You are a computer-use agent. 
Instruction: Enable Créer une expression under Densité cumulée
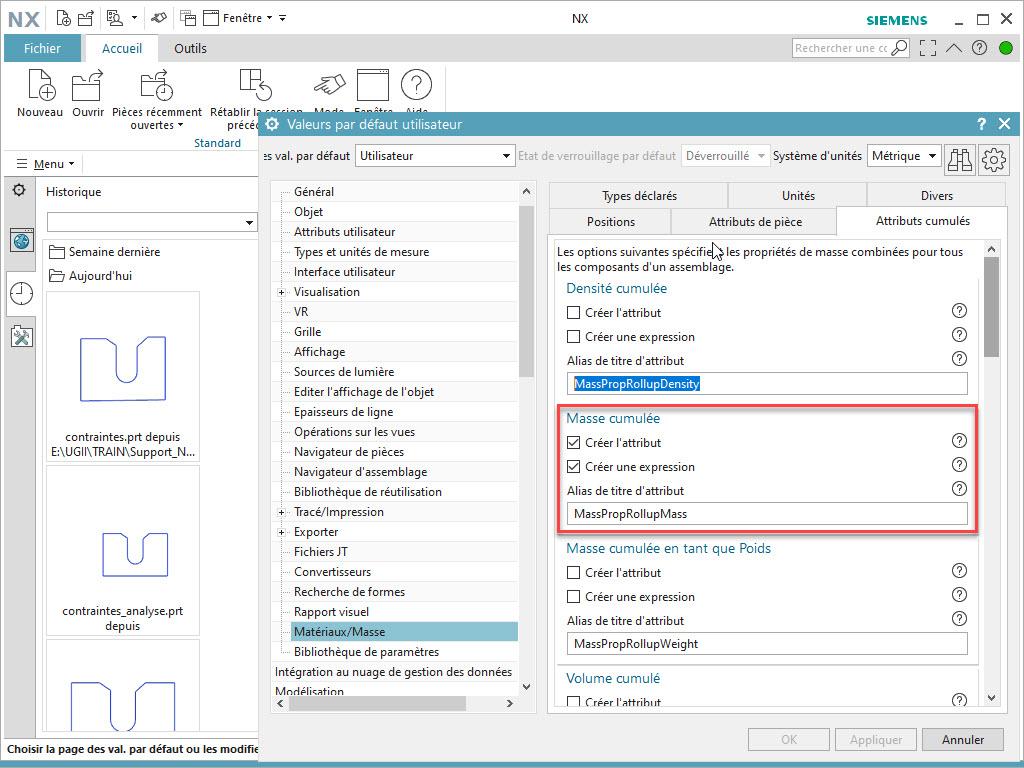(x=573, y=337)
